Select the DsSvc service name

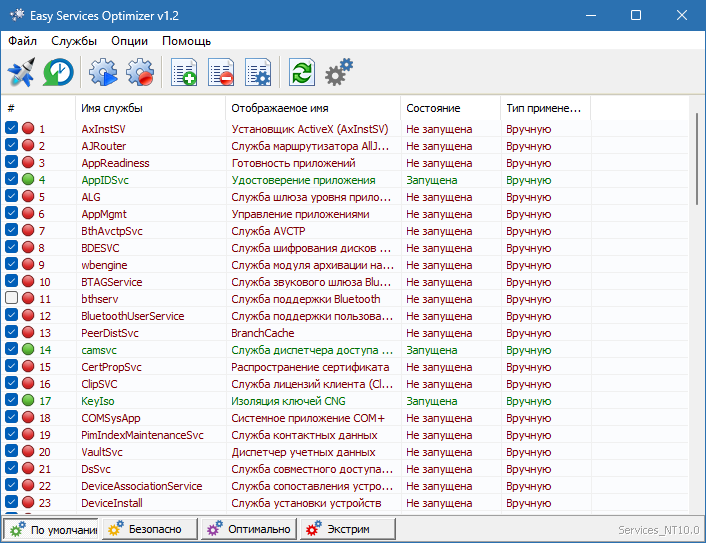96,469
